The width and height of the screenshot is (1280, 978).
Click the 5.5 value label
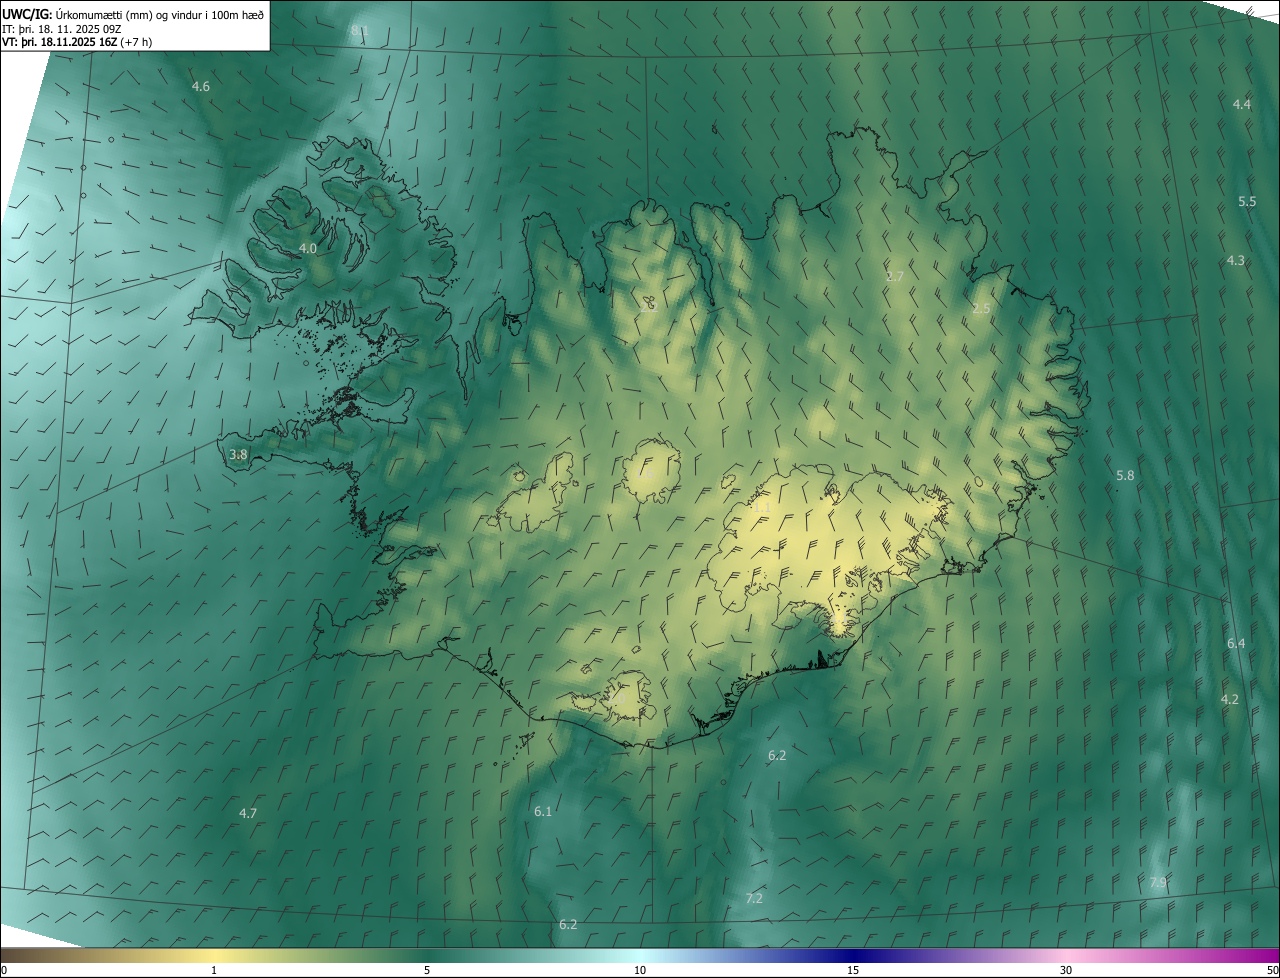point(1247,202)
